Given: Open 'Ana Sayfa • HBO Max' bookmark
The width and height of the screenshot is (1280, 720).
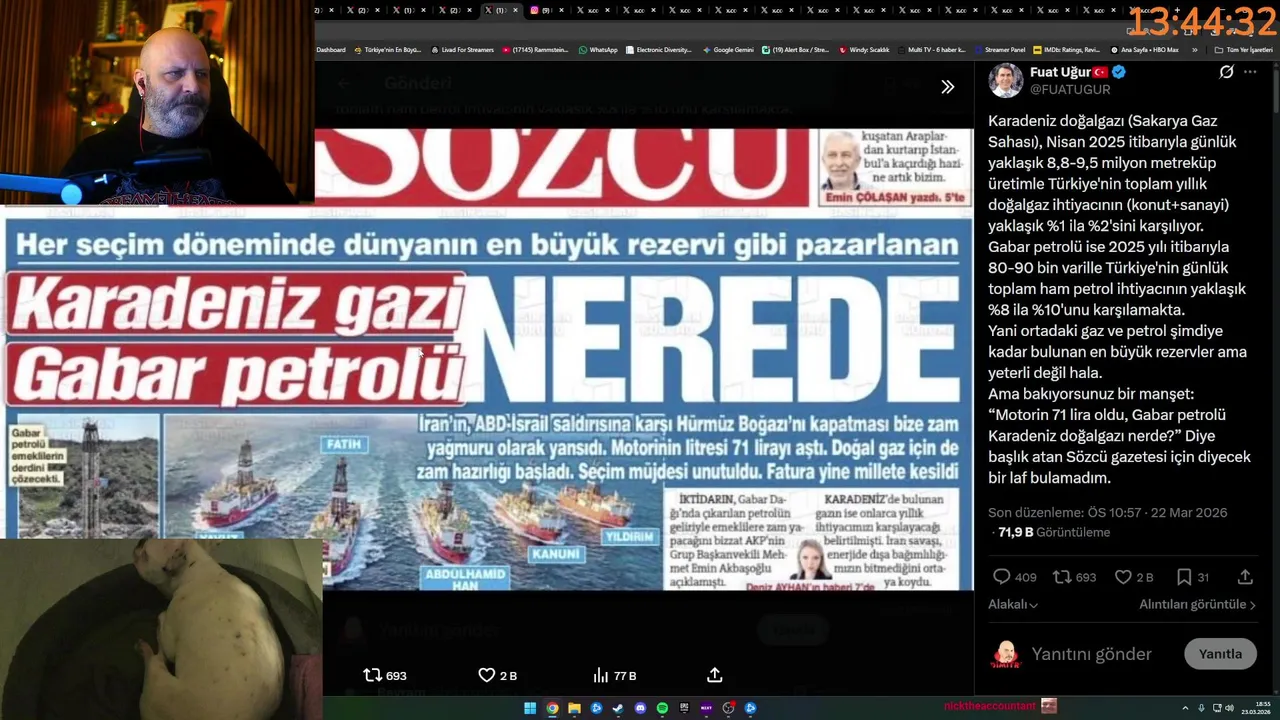Looking at the screenshot, I should tap(1144, 49).
